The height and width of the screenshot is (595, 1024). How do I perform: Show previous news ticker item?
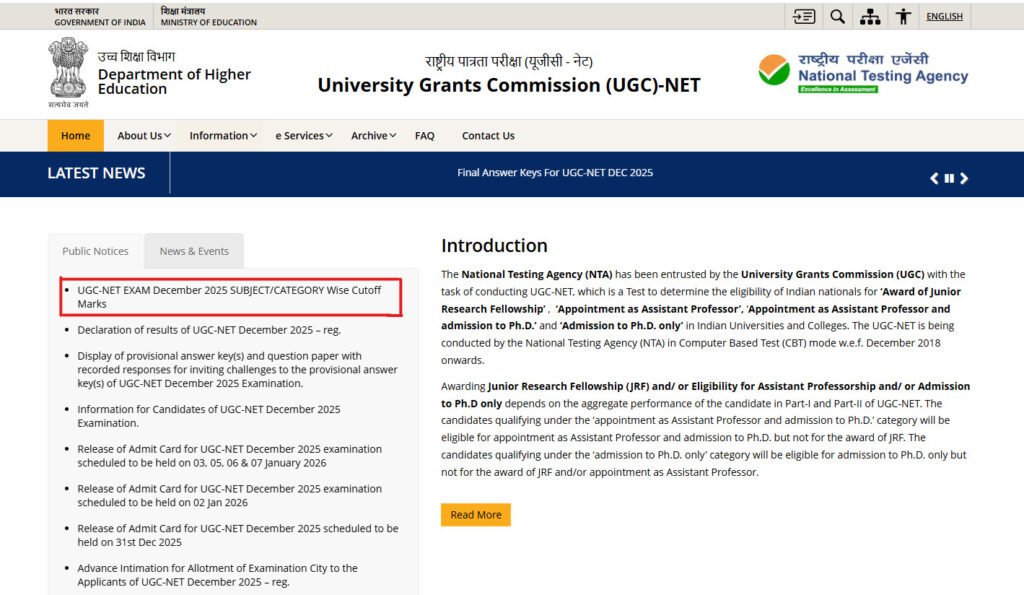(934, 178)
